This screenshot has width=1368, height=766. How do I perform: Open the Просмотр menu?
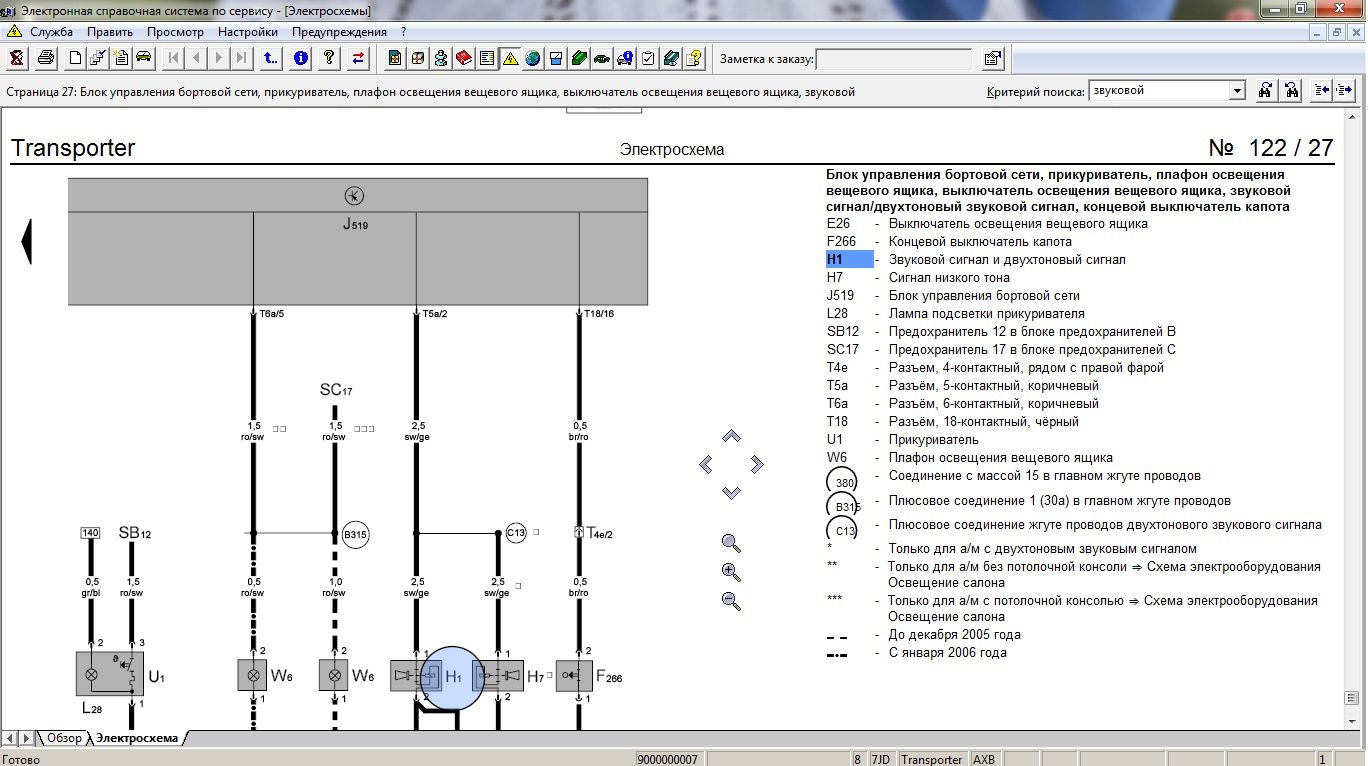point(175,32)
